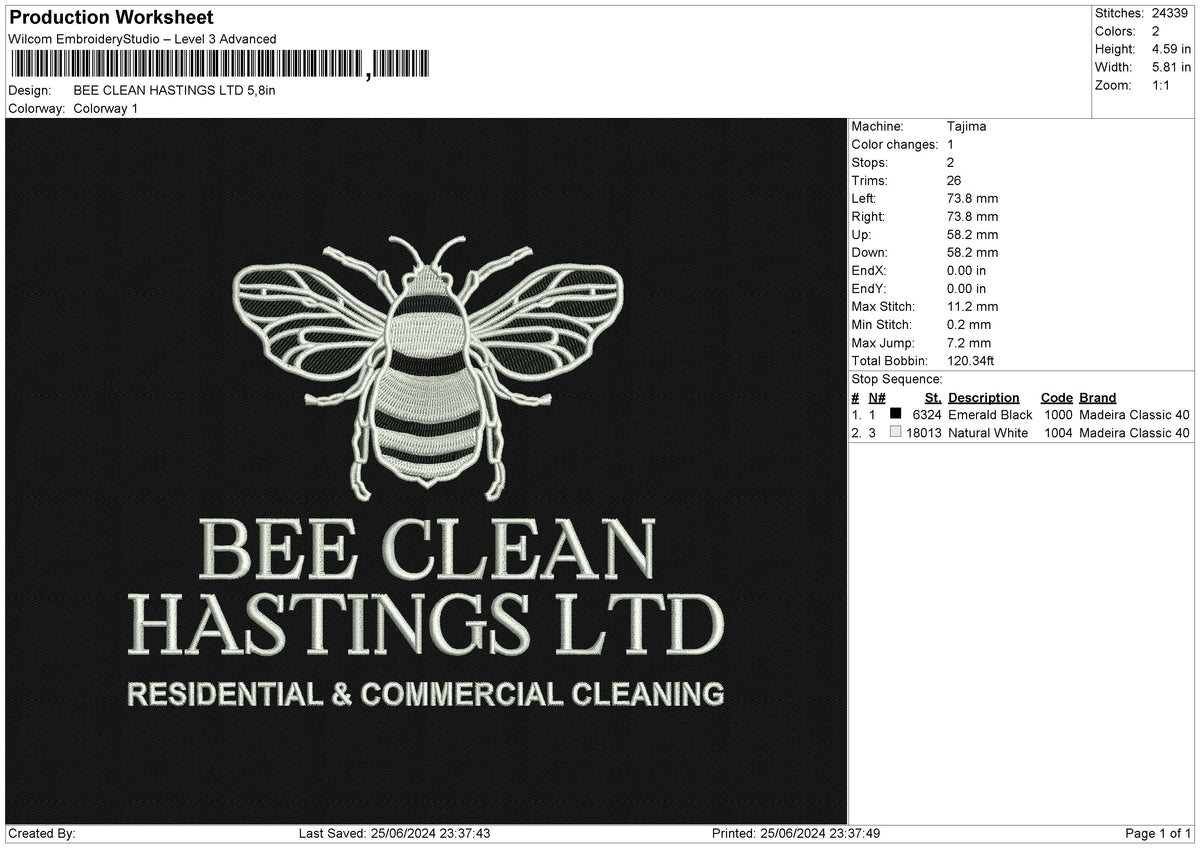Click the EndX label
Image resolution: width=1200 pixels, height=848 pixels.
868,270
